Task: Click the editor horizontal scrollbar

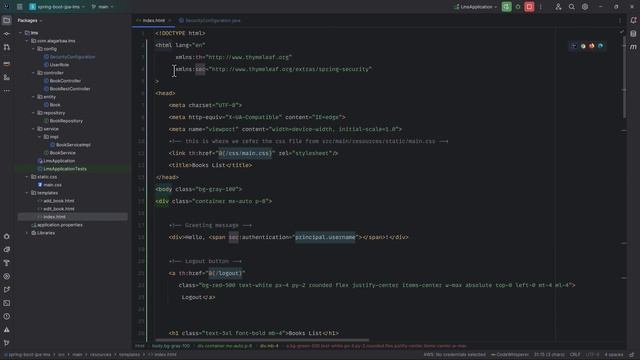Action: pos(262,340)
